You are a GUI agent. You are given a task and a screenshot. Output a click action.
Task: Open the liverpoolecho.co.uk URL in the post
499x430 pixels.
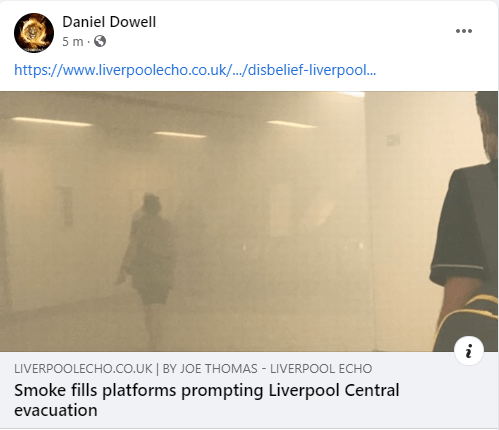pos(195,70)
